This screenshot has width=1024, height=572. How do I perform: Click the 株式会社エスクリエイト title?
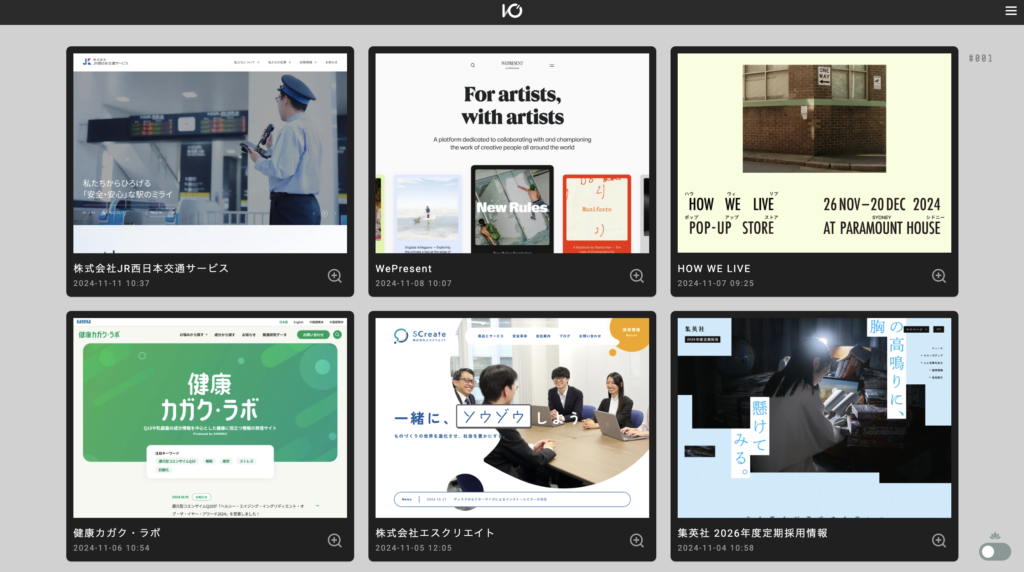[435, 533]
